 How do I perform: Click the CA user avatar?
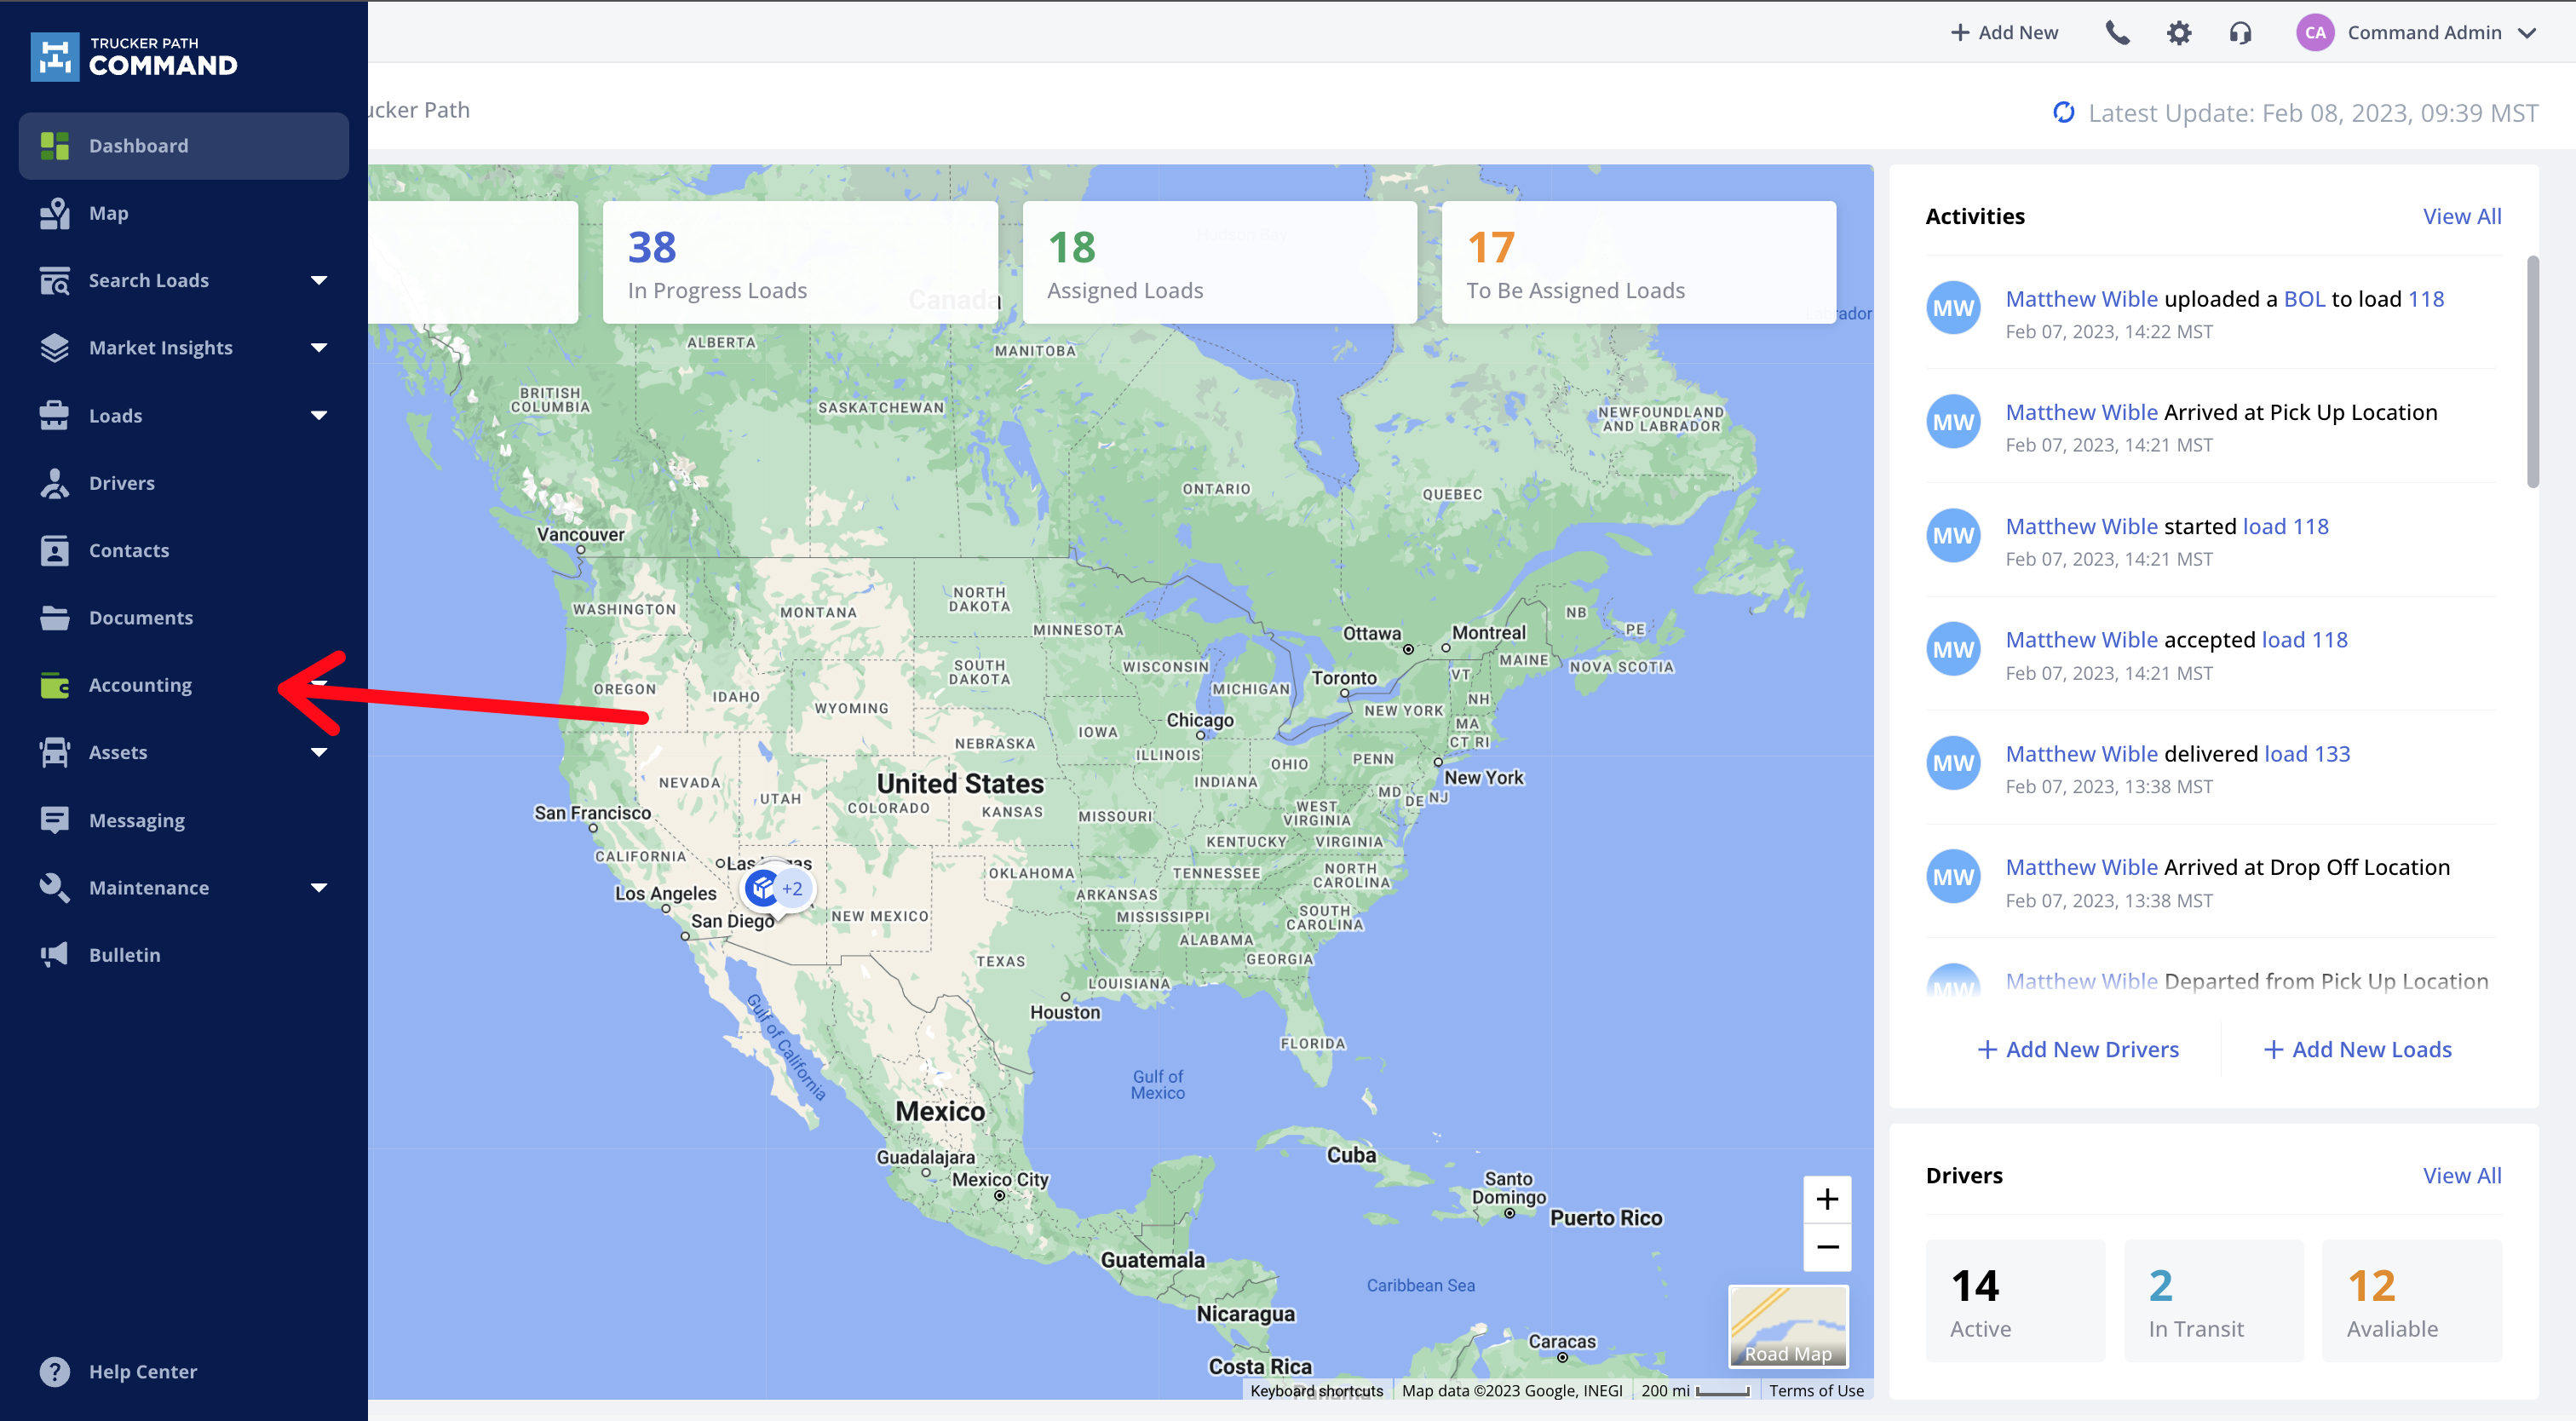(x=2315, y=33)
